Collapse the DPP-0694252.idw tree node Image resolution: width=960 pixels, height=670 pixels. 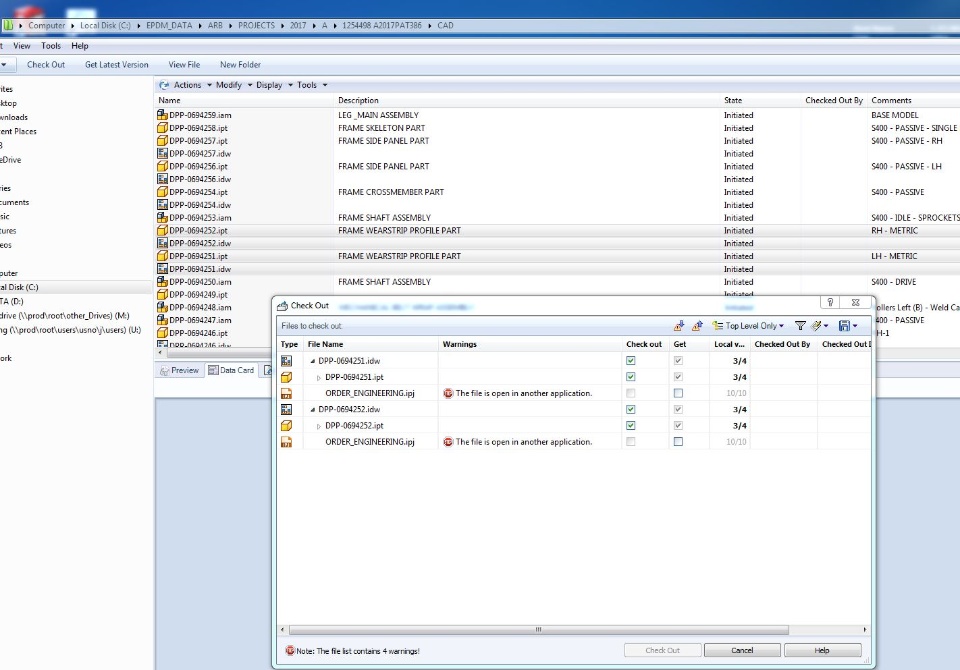point(312,410)
